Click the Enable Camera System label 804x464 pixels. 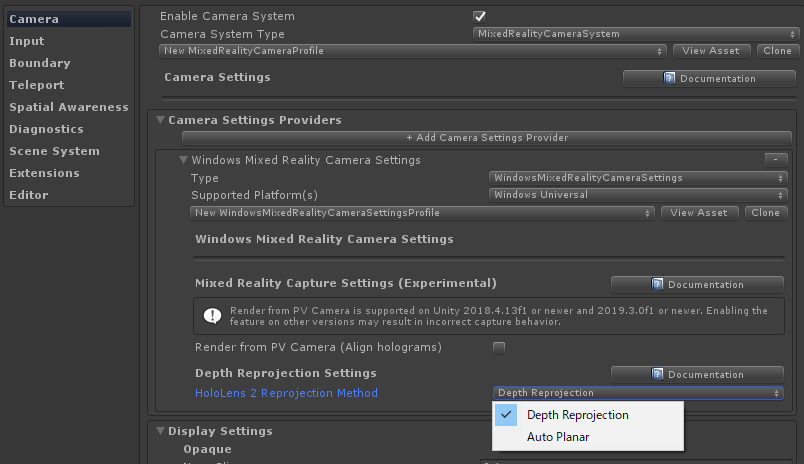click(228, 16)
